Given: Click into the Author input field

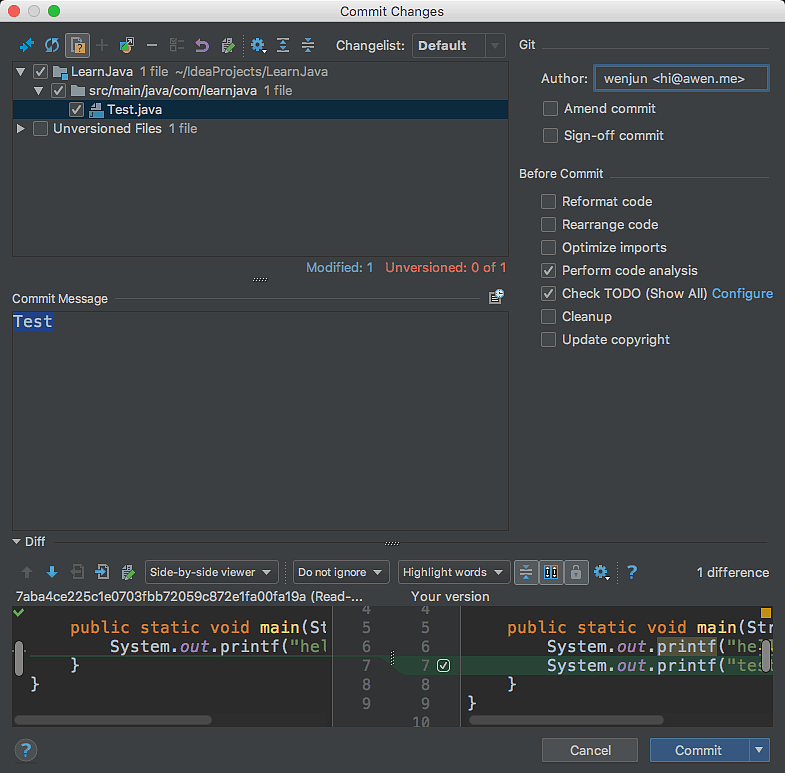Looking at the screenshot, I should pos(680,78).
